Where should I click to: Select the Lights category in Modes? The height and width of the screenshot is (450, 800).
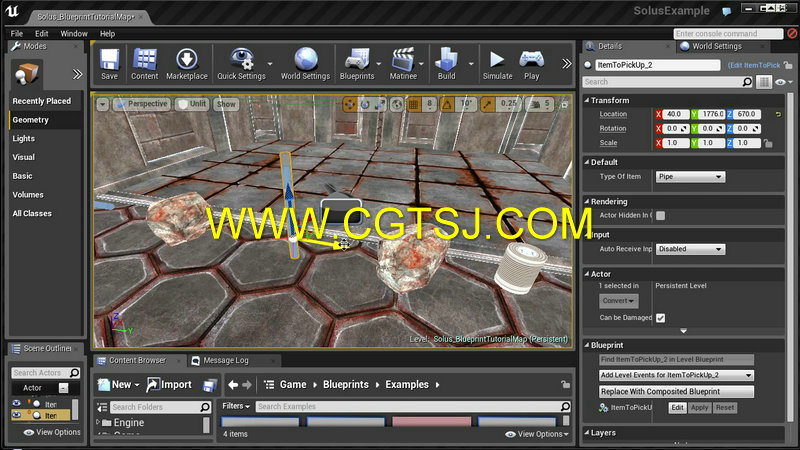tap(24, 138)
